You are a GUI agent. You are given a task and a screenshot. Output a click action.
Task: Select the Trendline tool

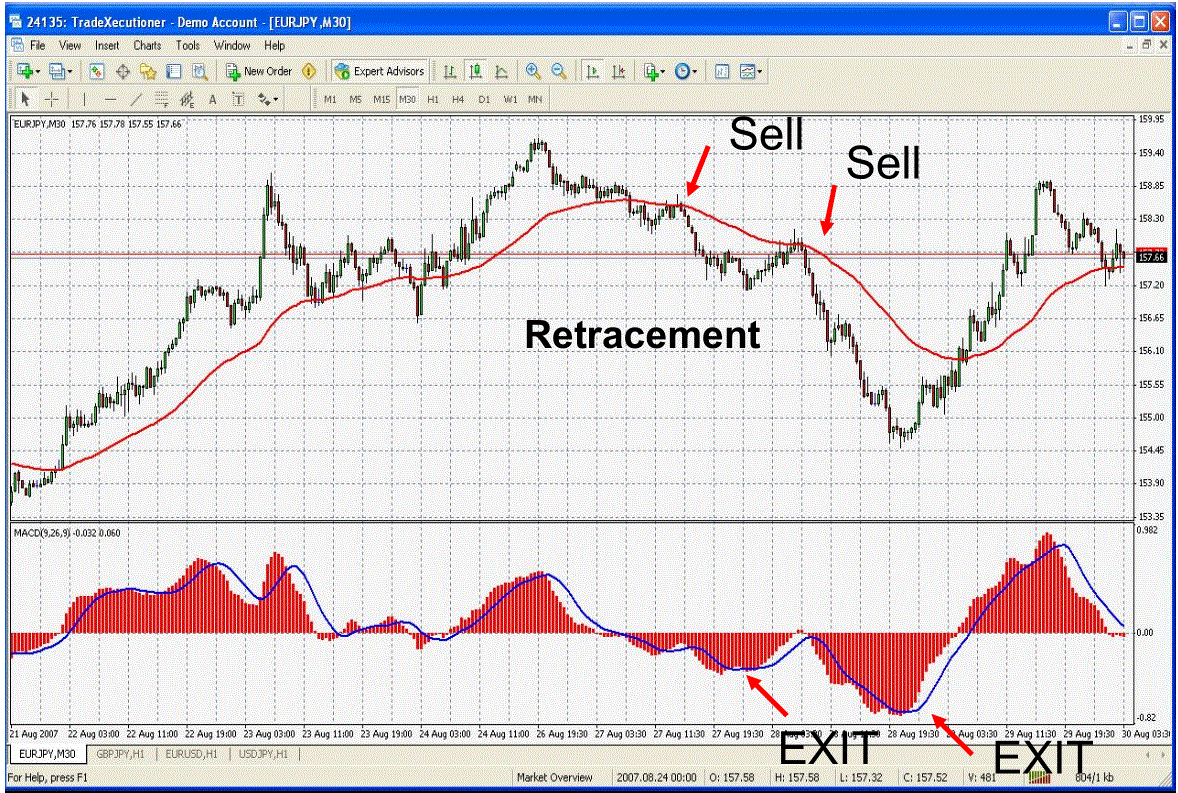point(136,99)
